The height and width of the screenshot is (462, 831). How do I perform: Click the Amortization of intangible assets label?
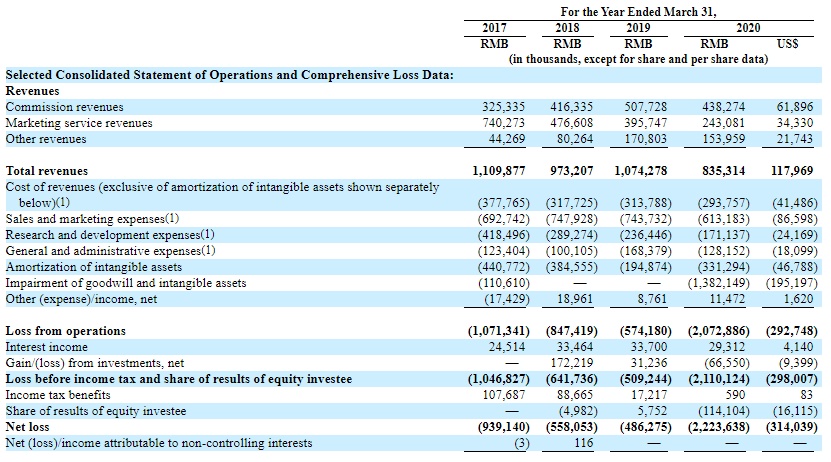[94, 267]
